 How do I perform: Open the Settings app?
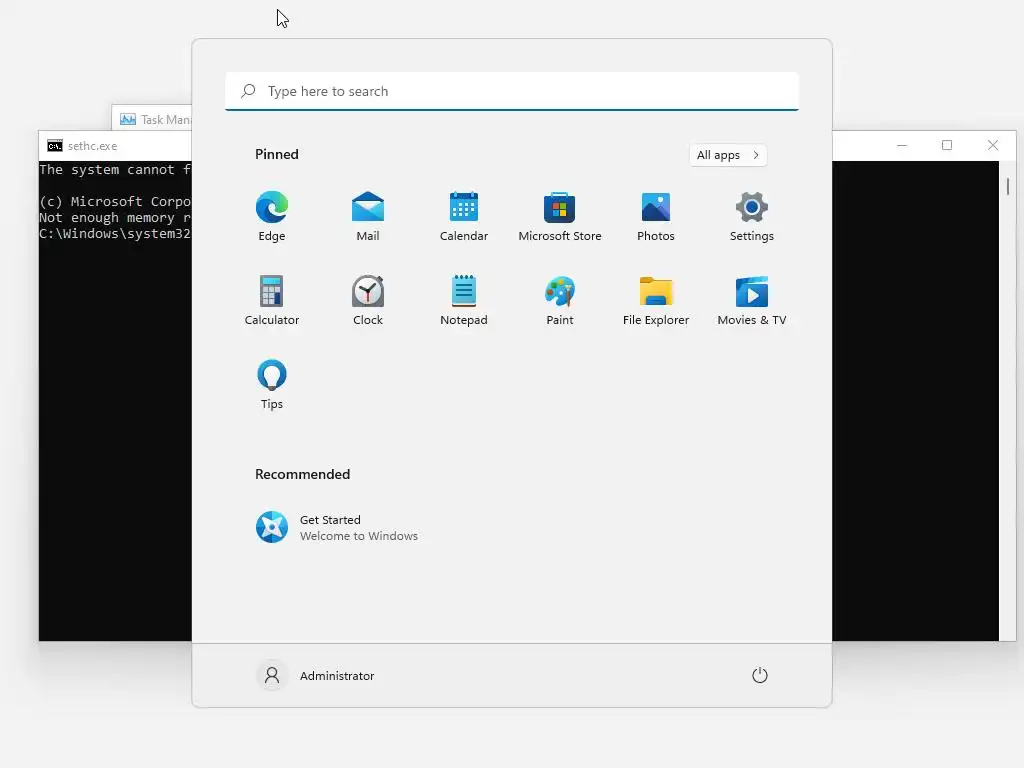(x=752, y=216)
